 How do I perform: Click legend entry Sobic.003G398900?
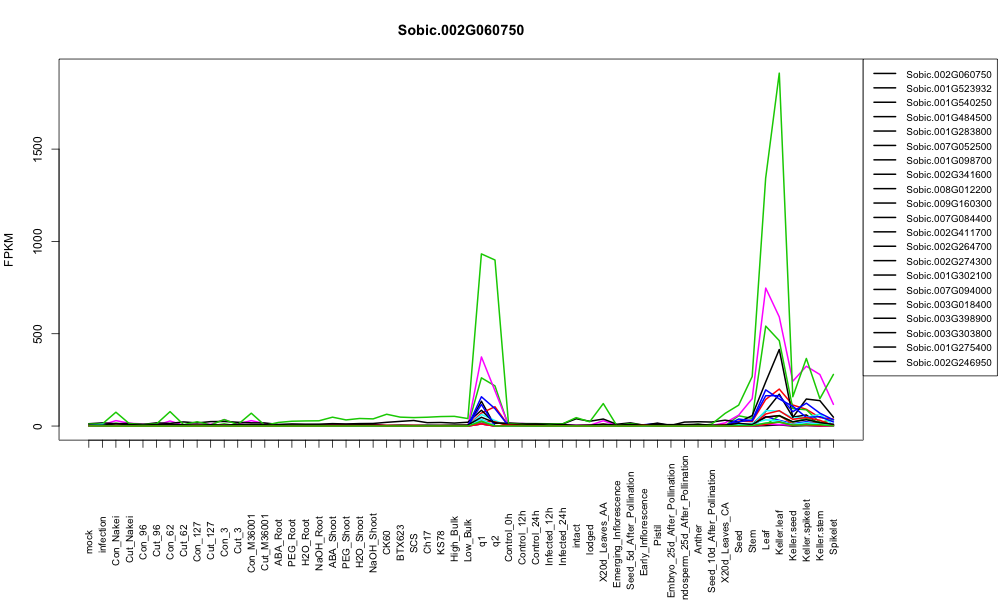948,319
